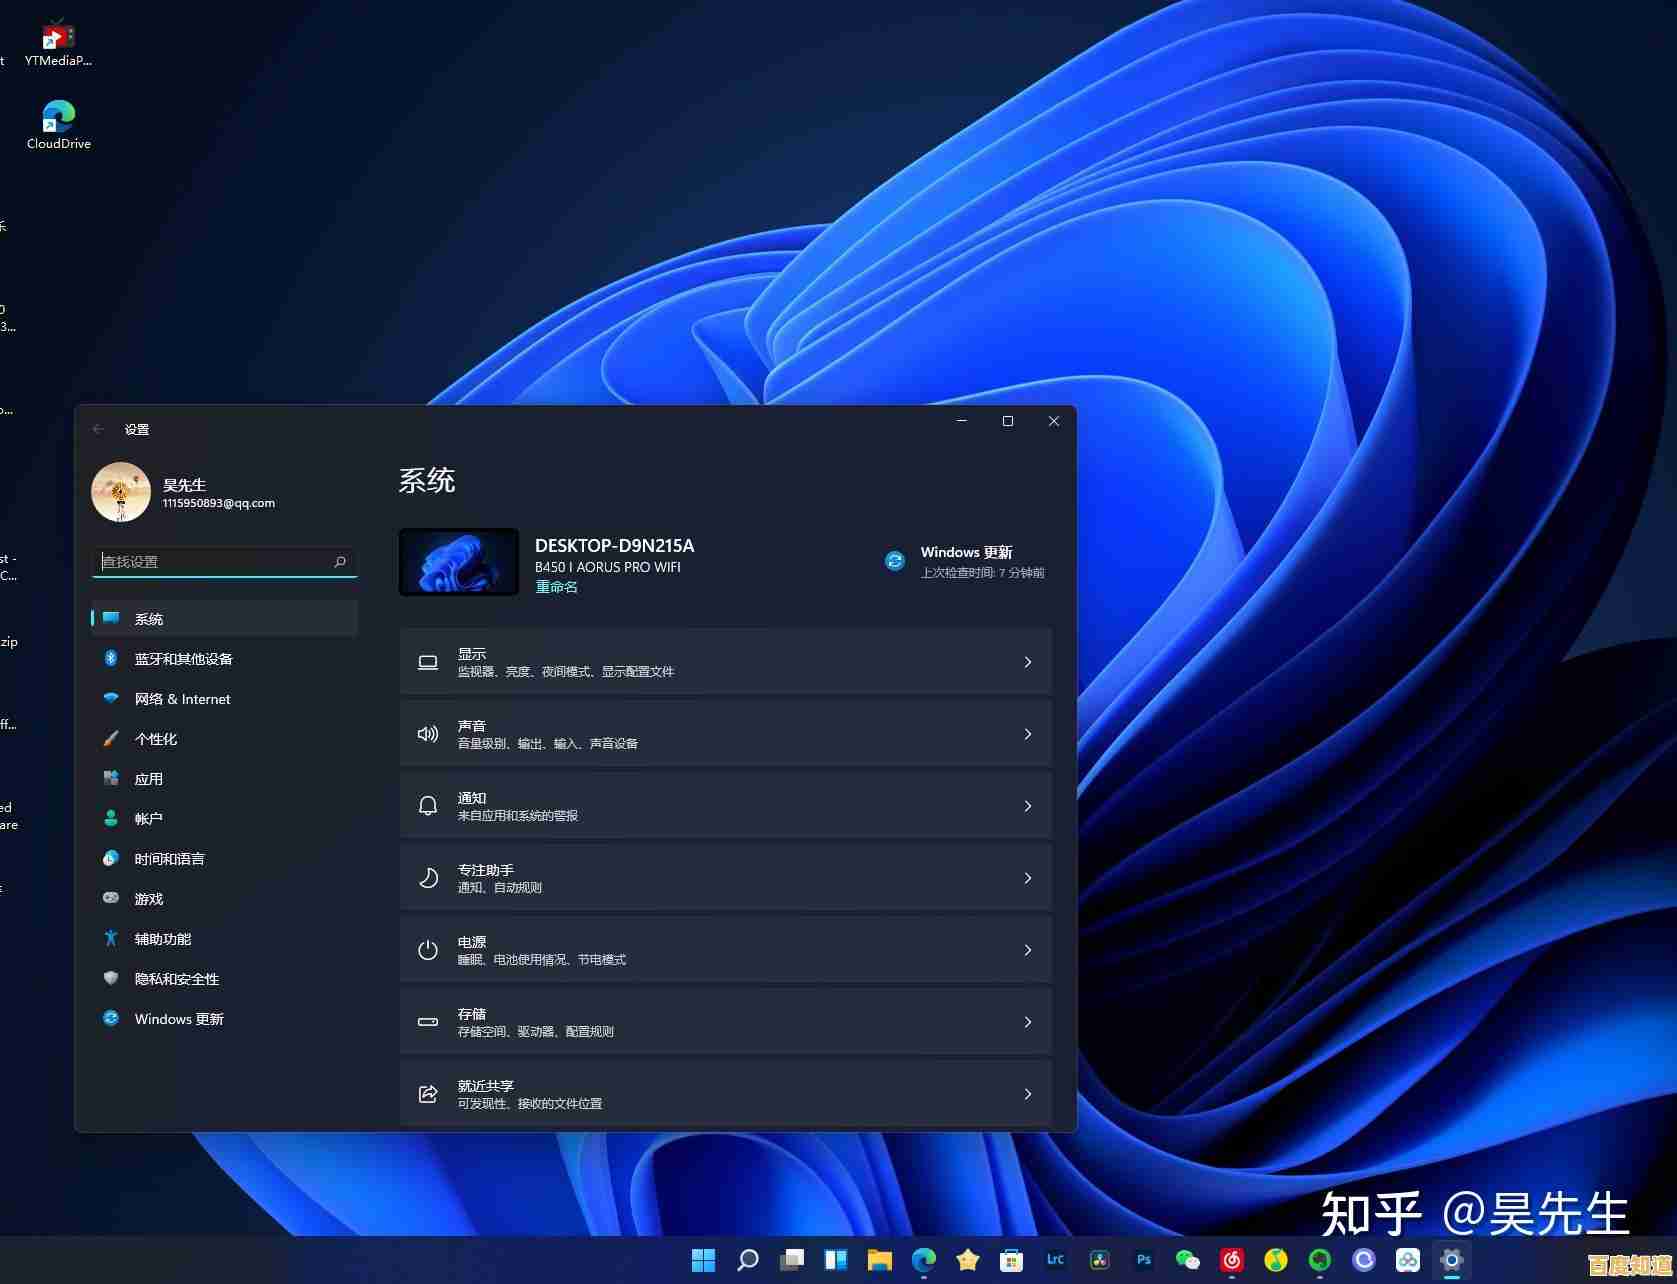1677x1284 pixels.
Task: Expand the 声音 settings row
Action: point(726,733)
